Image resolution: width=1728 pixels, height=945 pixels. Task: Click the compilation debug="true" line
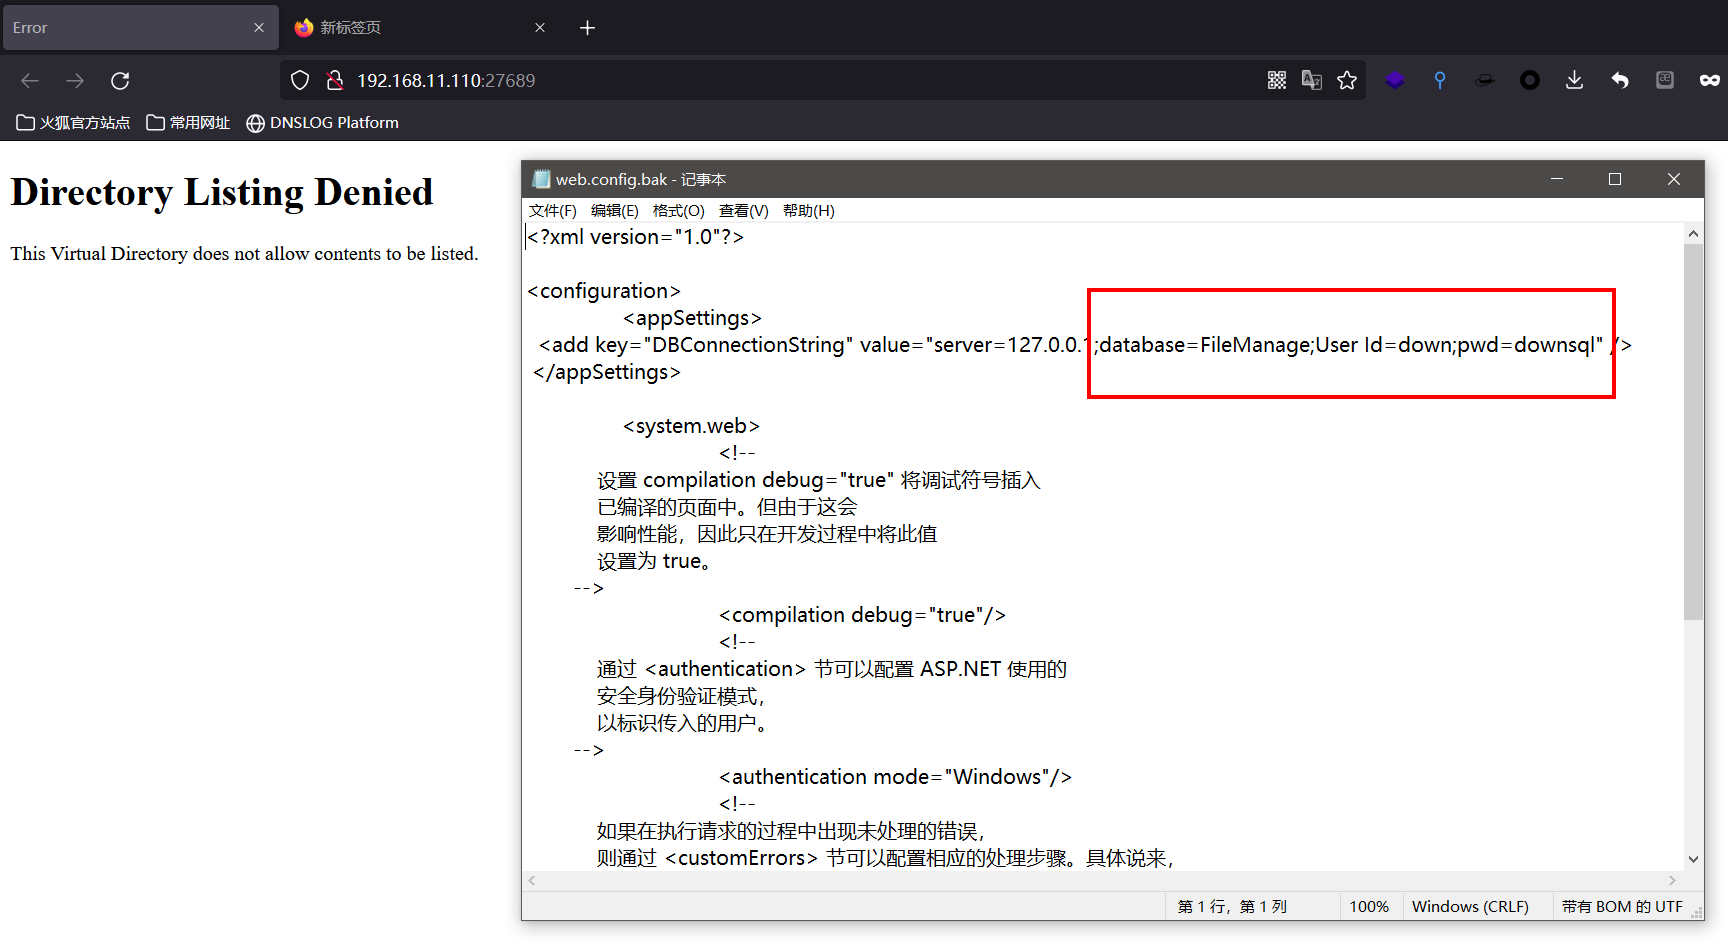coord(862,615)
